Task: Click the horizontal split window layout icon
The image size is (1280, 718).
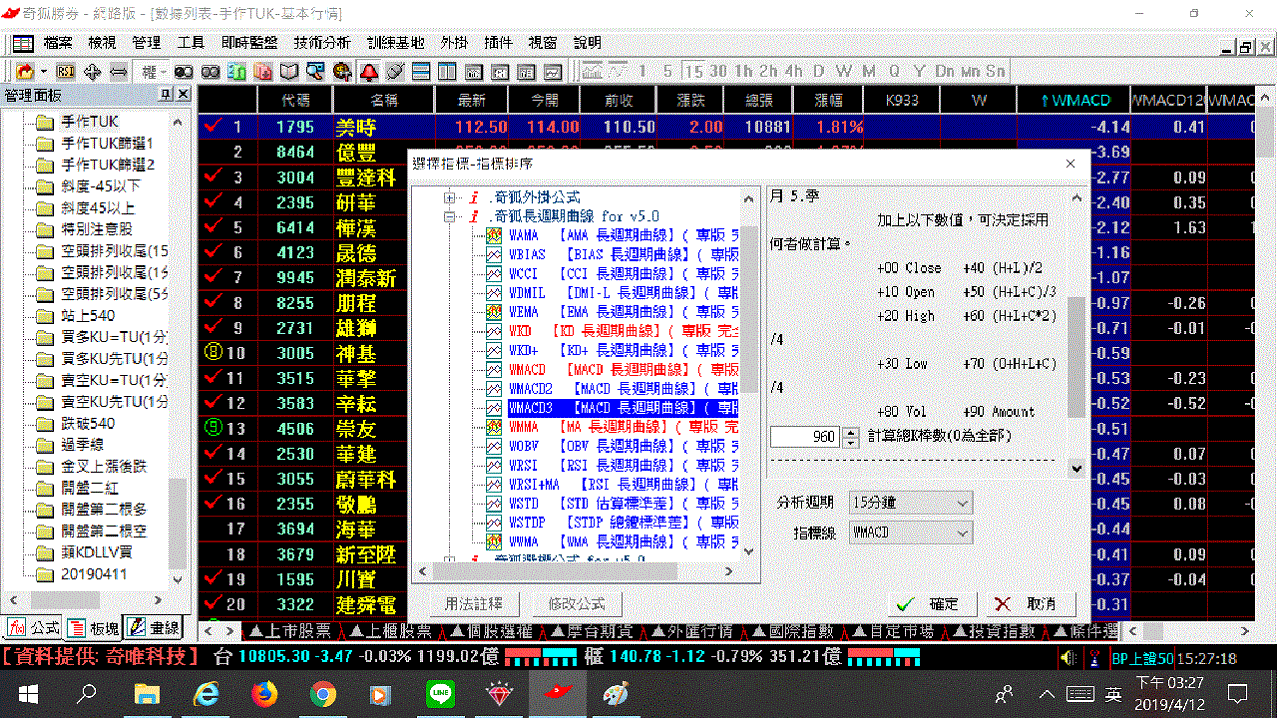Action: [x=421, y=72]
